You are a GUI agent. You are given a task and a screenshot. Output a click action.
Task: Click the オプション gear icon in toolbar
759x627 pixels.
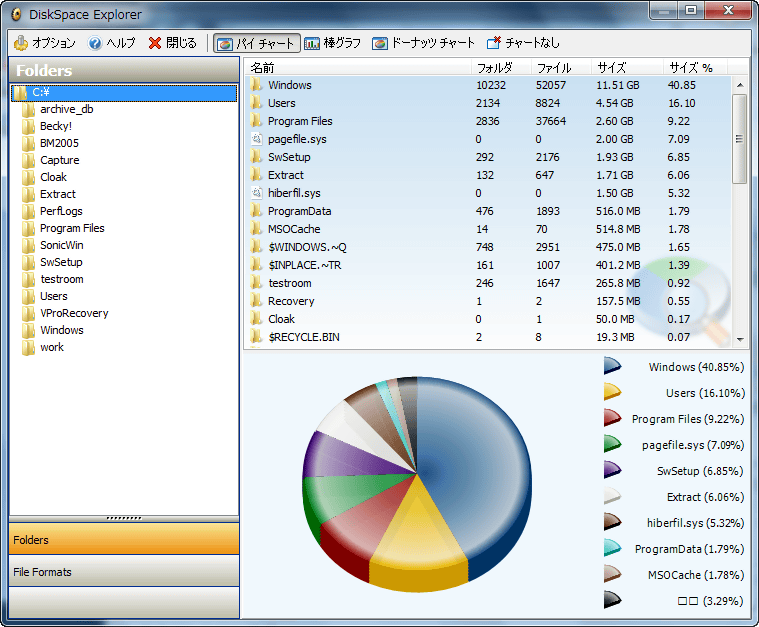(21, 44)
